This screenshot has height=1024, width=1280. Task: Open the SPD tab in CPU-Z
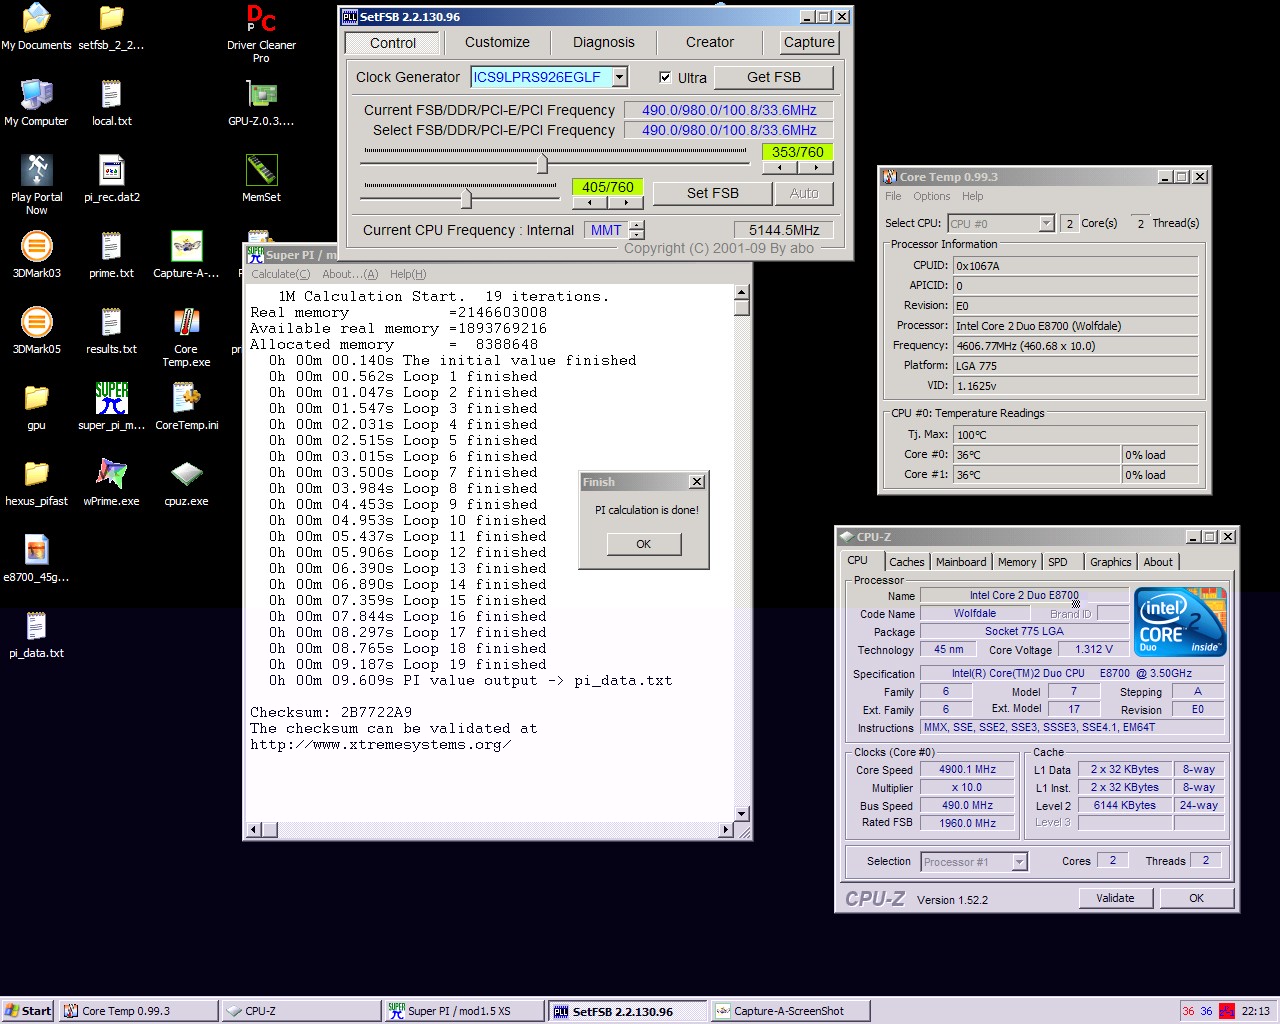[x=1058, y=562]
